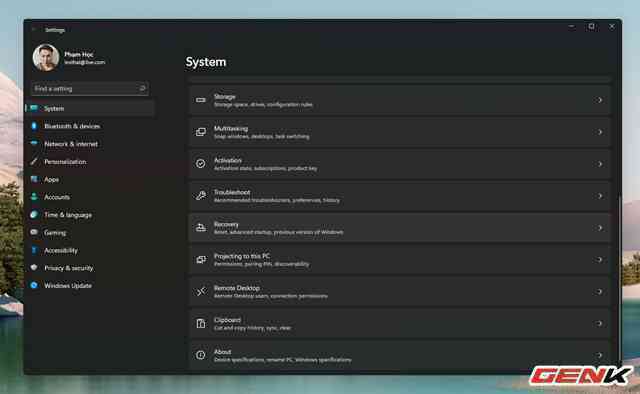Click the vertical scrollbar on the right

[x=620, y=278]
